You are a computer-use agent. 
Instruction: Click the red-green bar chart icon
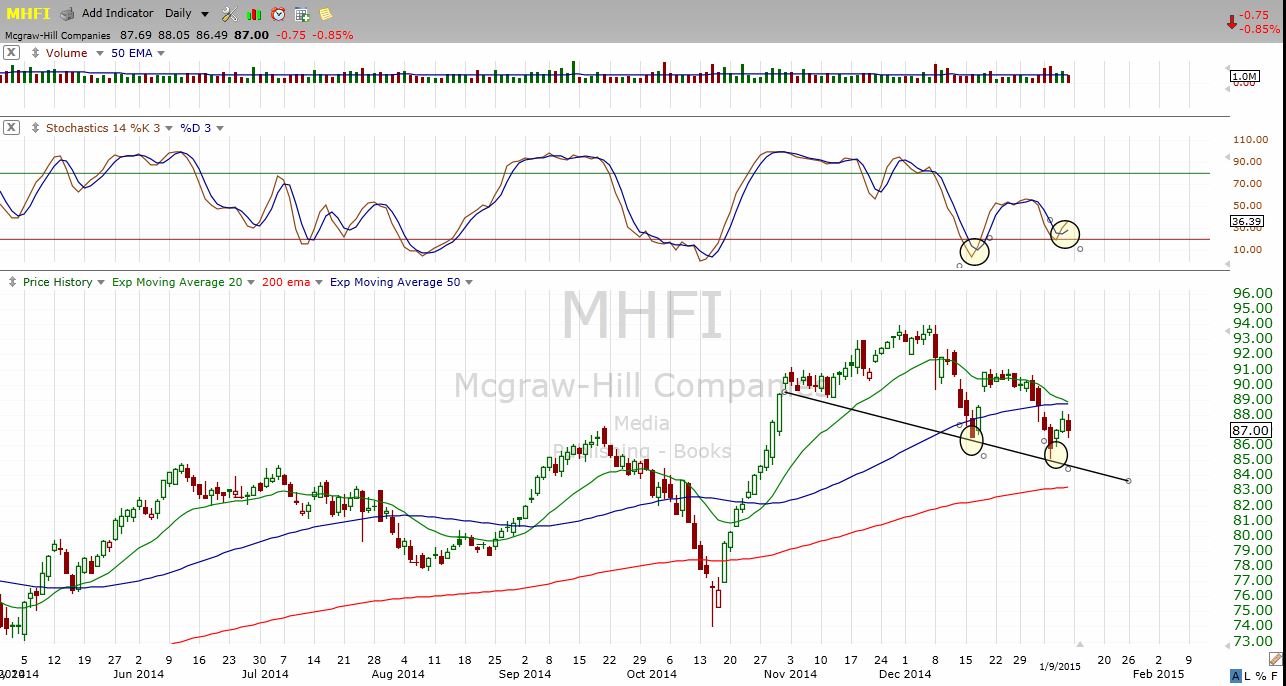click(254, 14)
